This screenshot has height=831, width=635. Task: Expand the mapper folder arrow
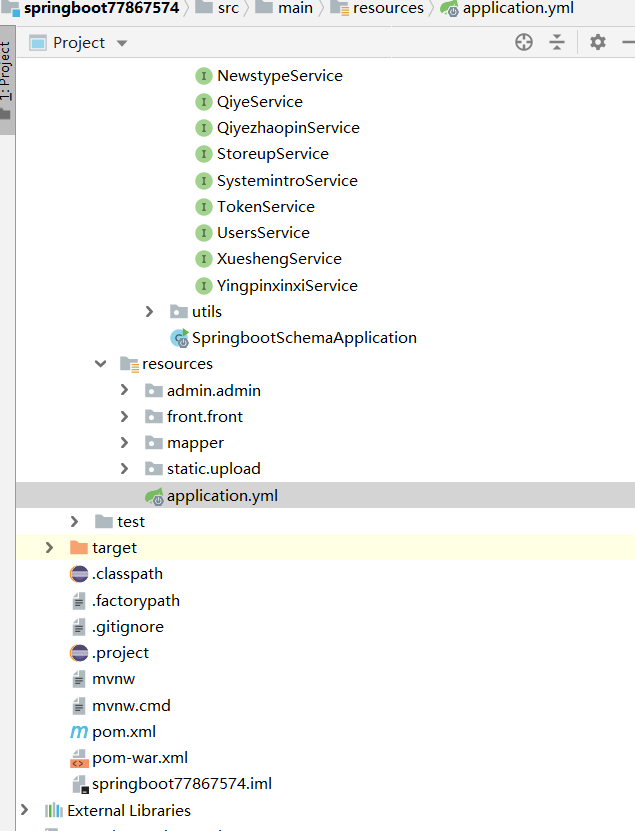(124, 443)
